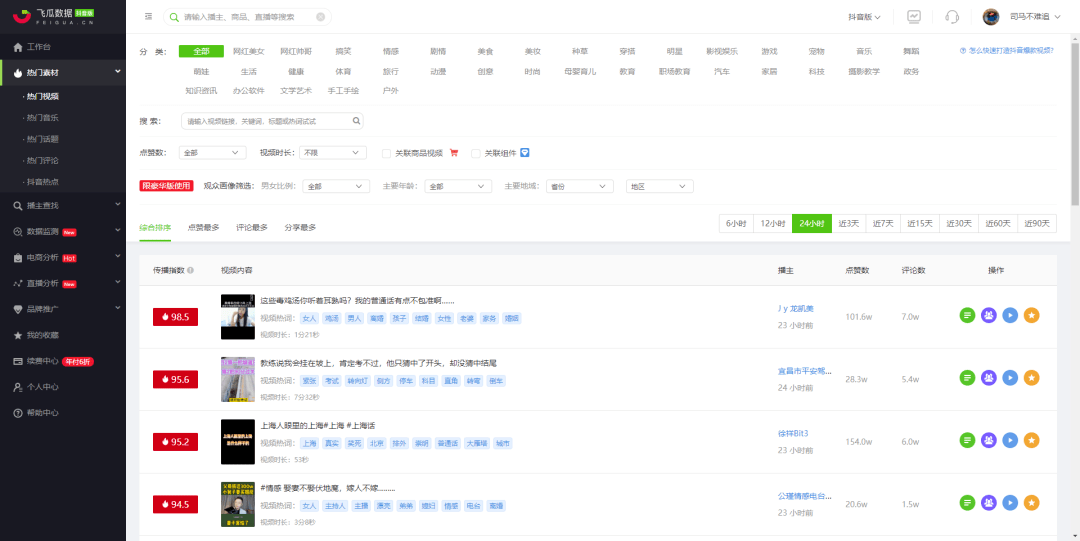This screenshot has height=541, width=1080.
Task: Open the 省份 region dropdown
Action: 579,186
